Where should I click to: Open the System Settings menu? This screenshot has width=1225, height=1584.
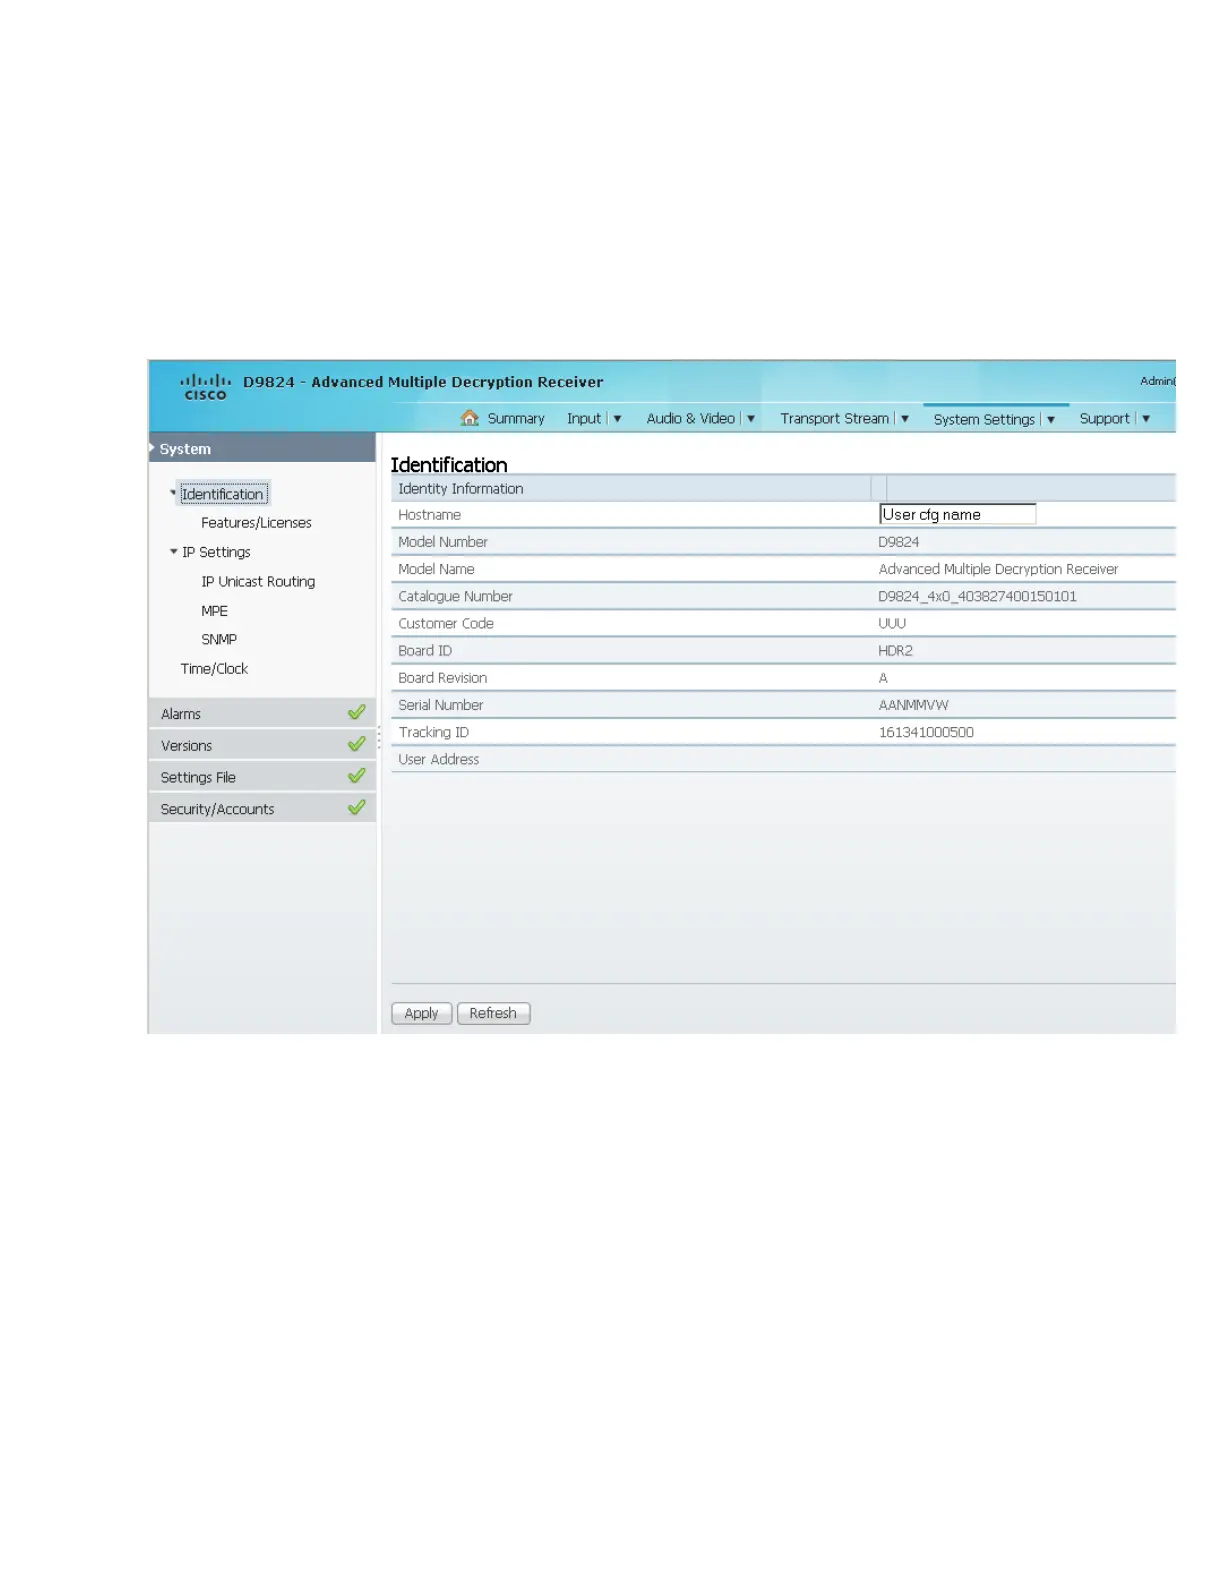984,420
